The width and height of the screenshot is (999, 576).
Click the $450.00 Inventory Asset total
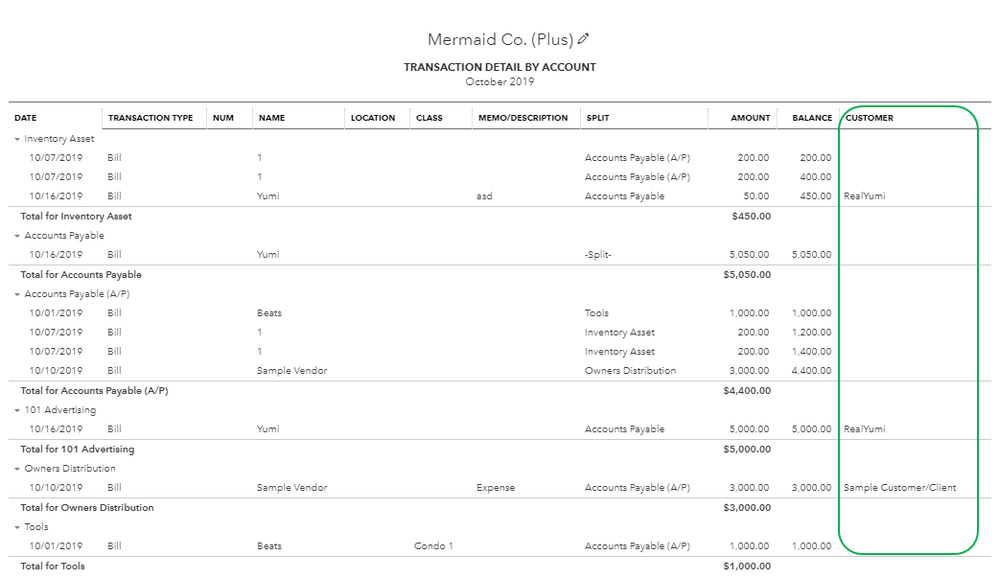[751, 216]
